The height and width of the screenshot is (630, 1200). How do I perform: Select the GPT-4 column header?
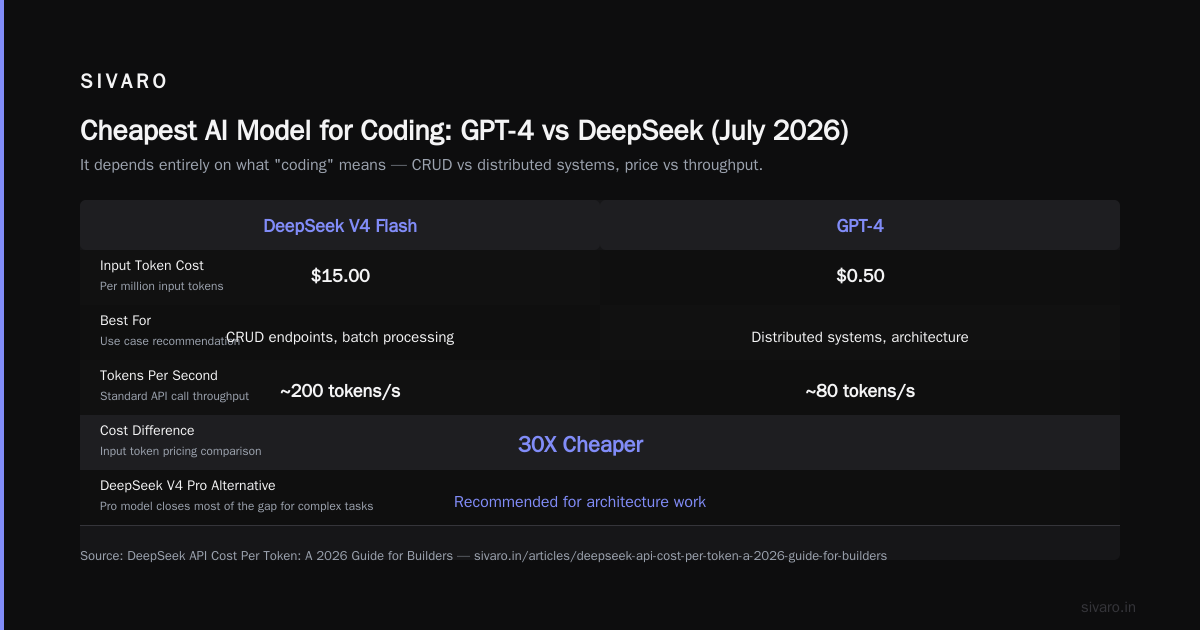tap(860, 226)
